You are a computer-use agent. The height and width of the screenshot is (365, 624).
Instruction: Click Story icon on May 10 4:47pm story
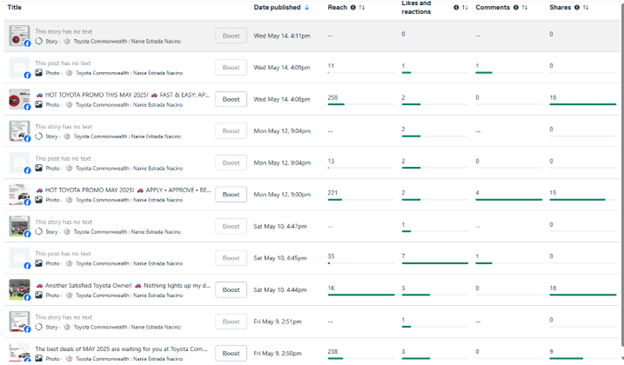pos(39,232)
